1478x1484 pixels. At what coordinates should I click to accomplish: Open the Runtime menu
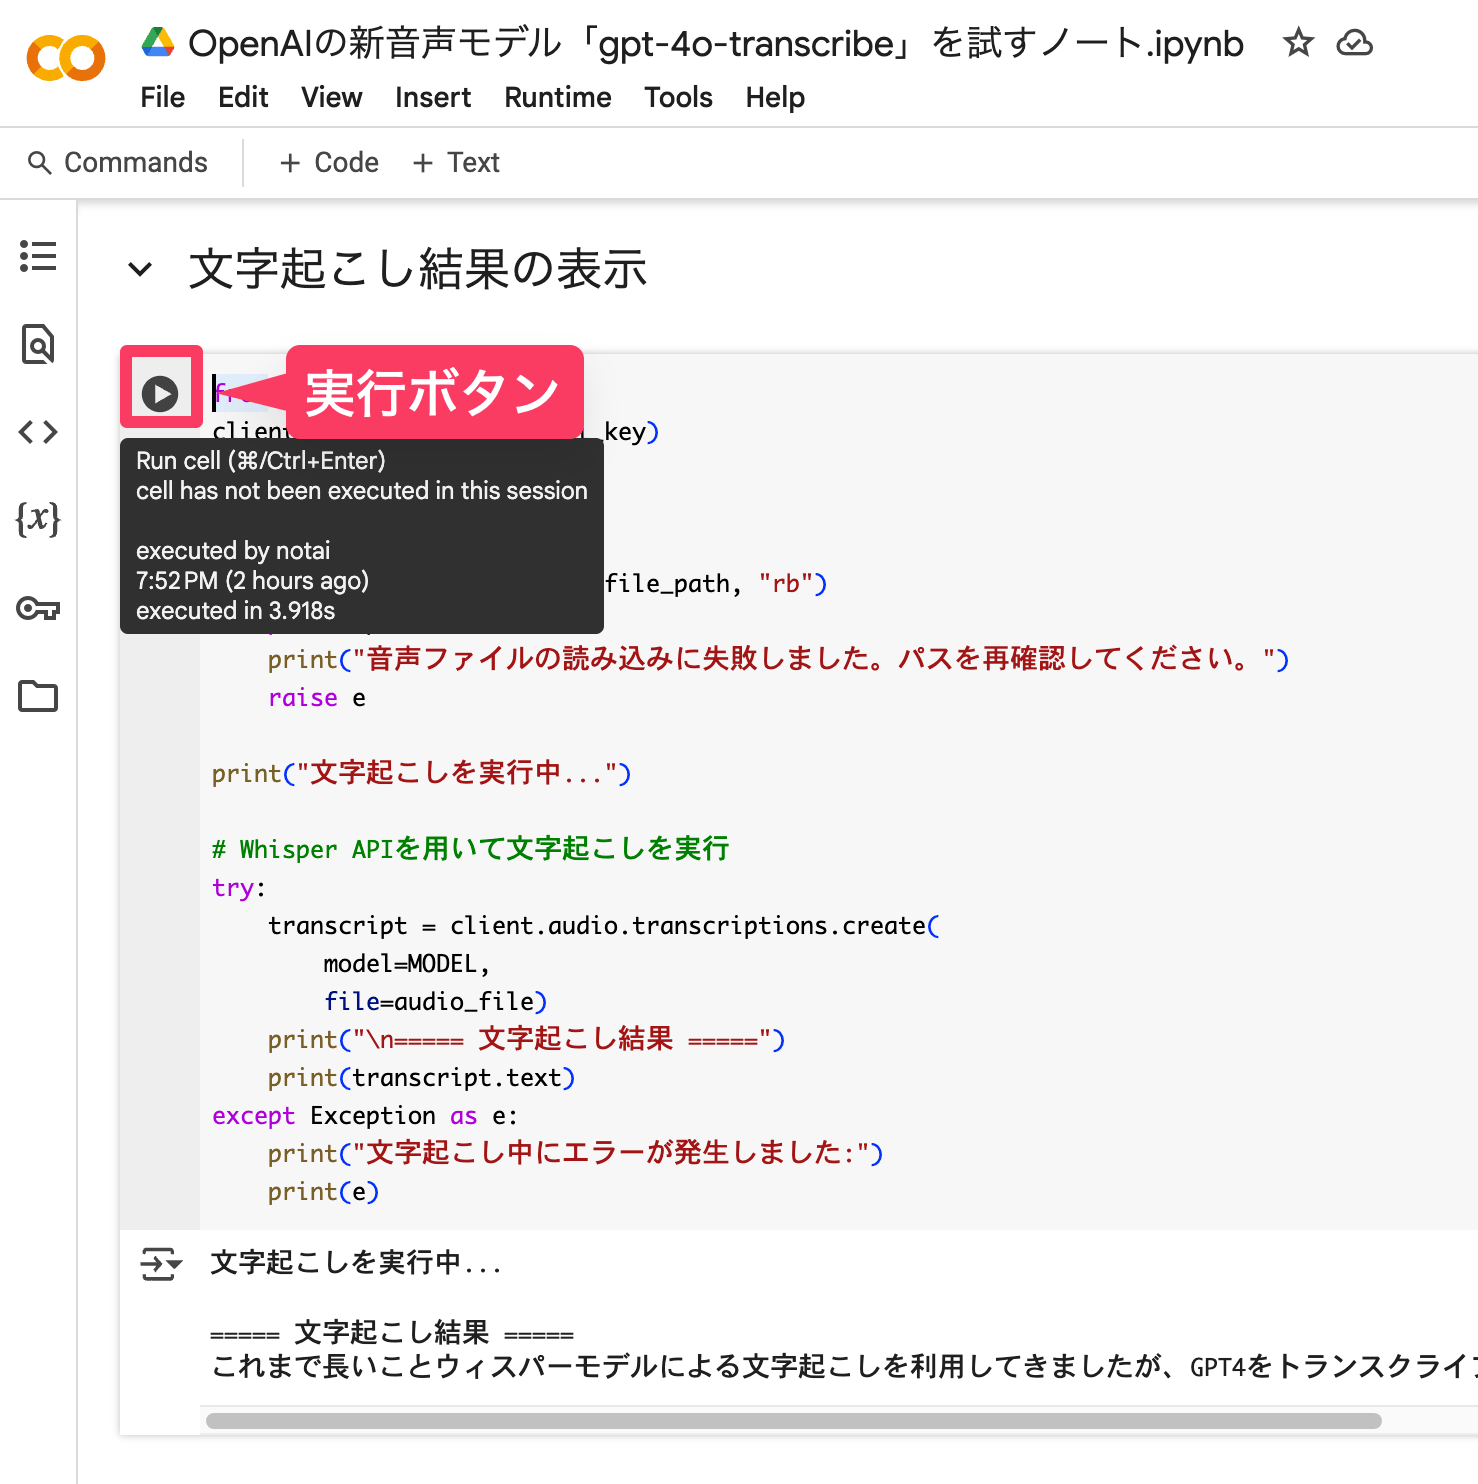[557, 97]
